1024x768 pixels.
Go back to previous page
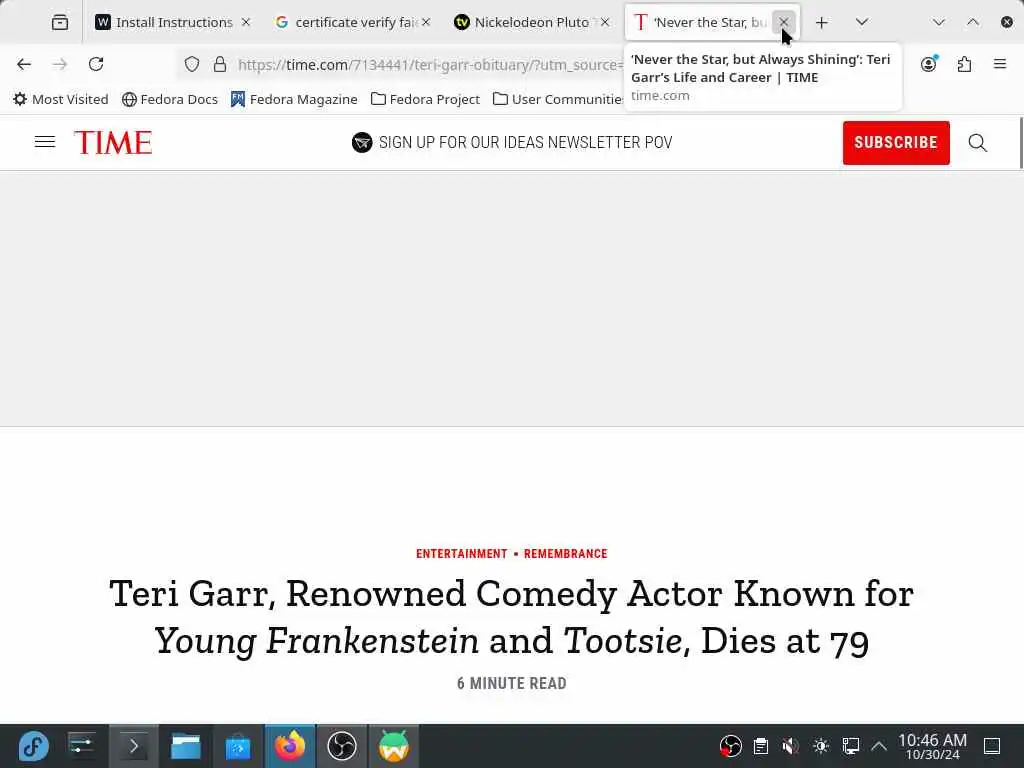point(24,64)
